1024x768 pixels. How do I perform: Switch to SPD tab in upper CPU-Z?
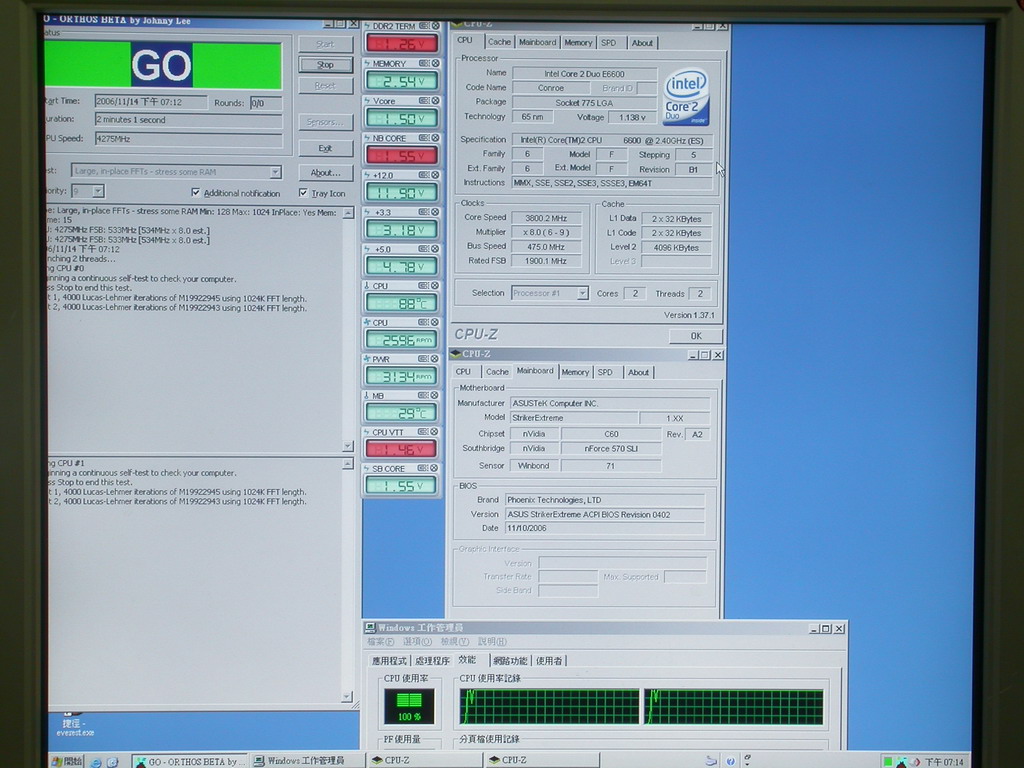(x=609, y=42)
